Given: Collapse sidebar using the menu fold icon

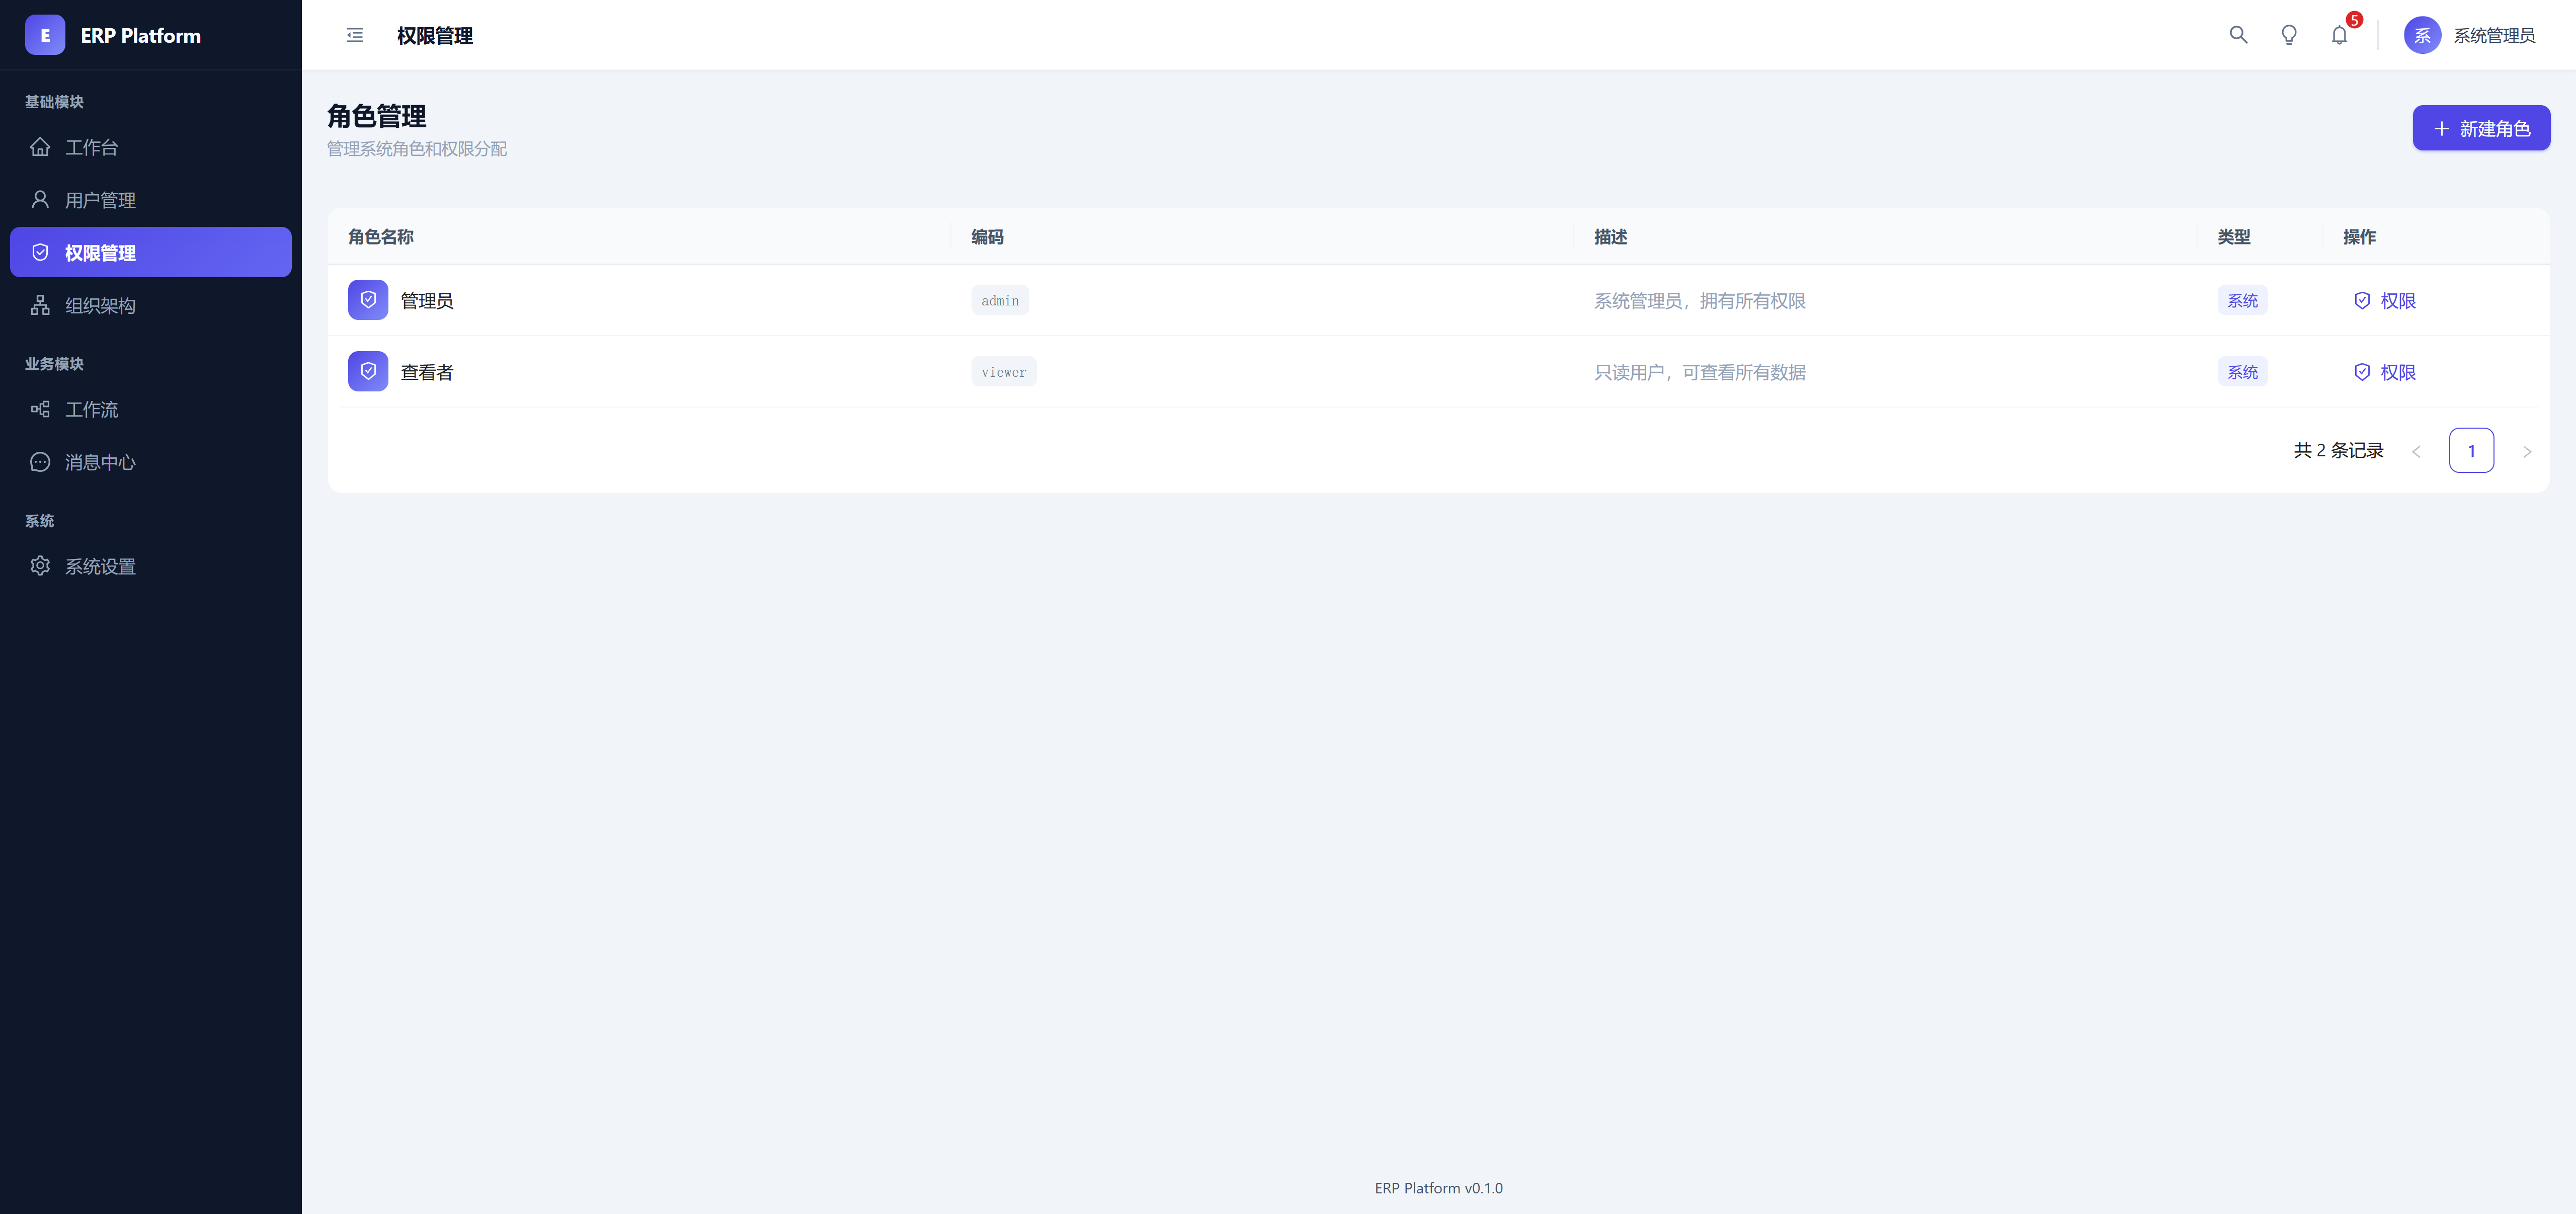Looking at the screenshot, I should [355, 35].
